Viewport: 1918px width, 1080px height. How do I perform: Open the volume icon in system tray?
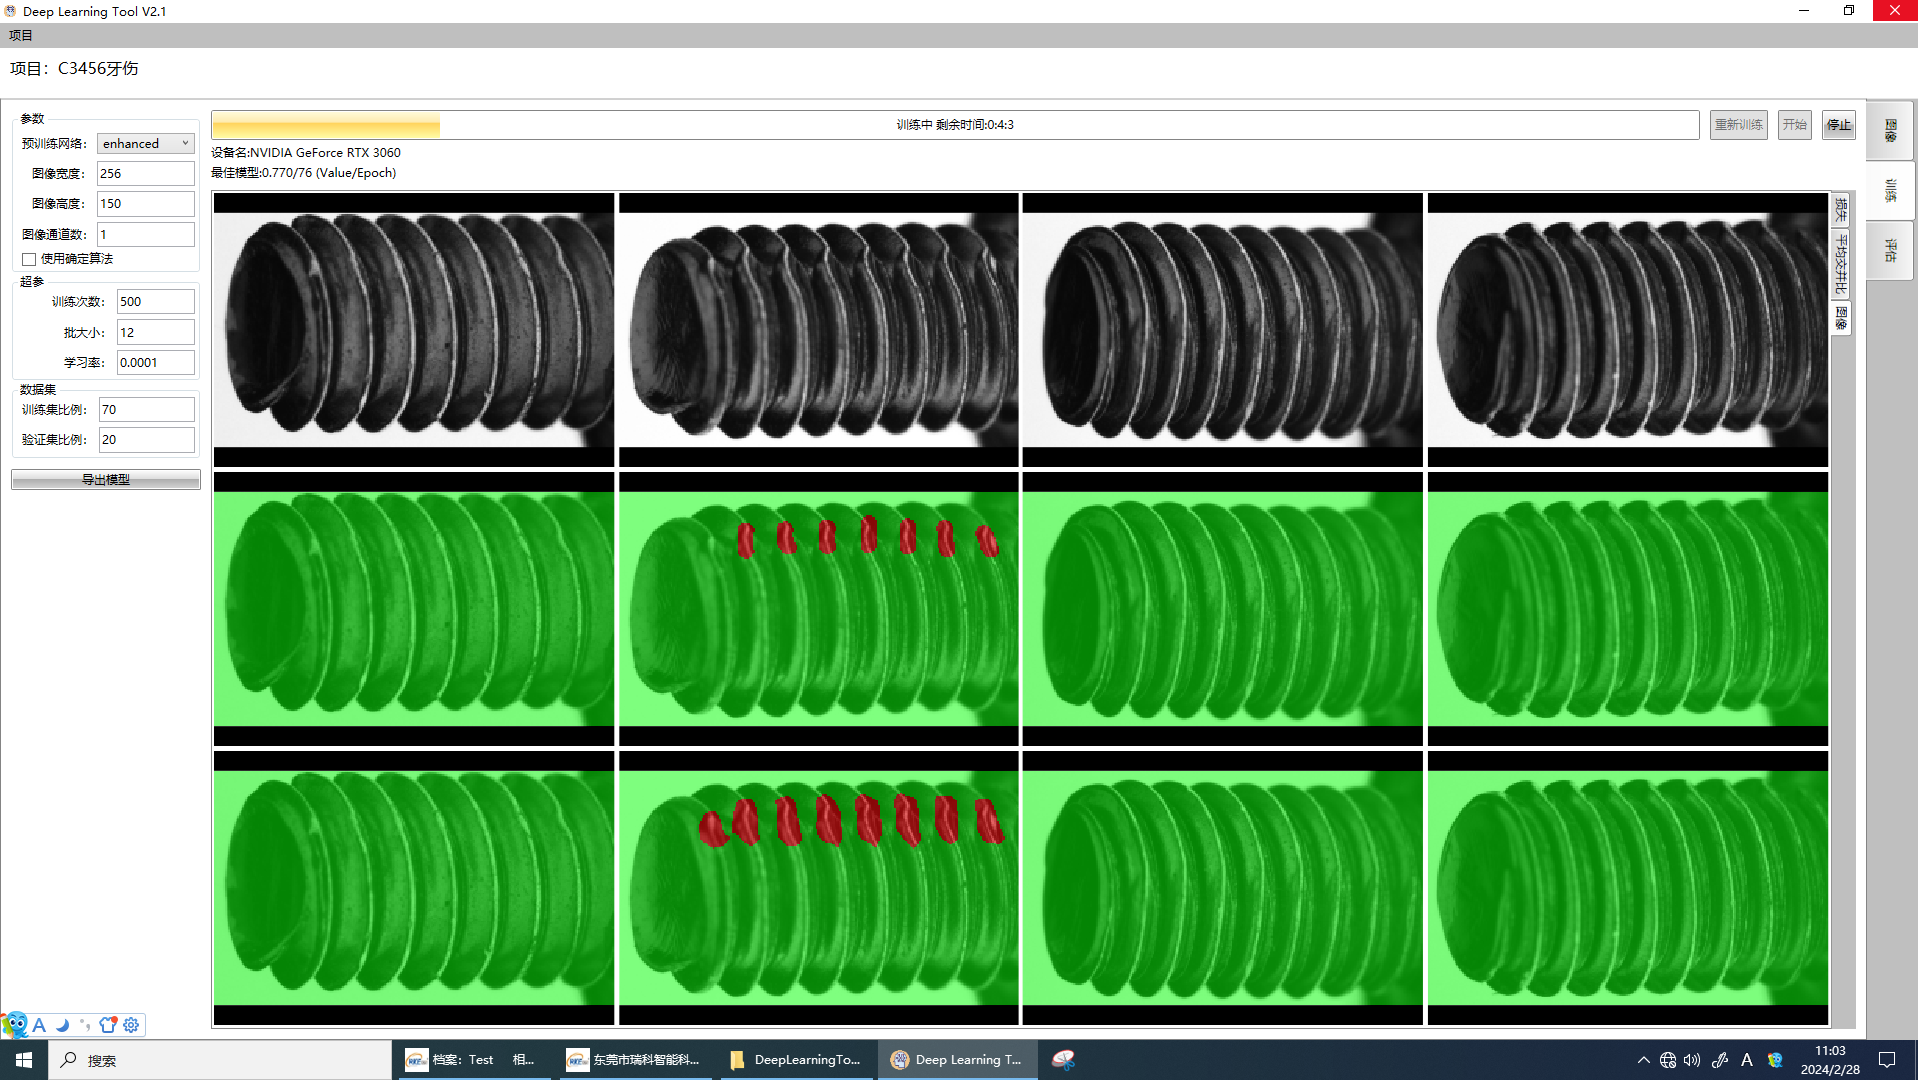coord(1691,1060)
